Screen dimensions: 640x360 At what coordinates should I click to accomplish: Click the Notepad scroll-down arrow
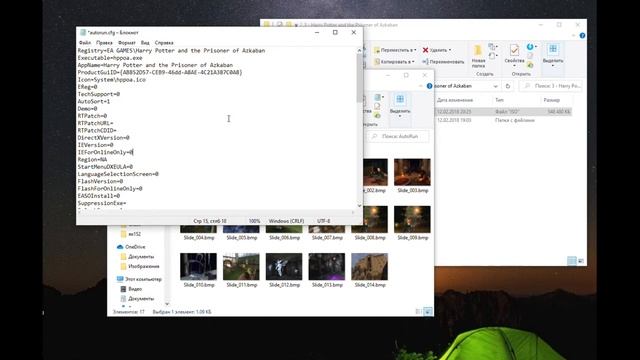click(360, 206)
